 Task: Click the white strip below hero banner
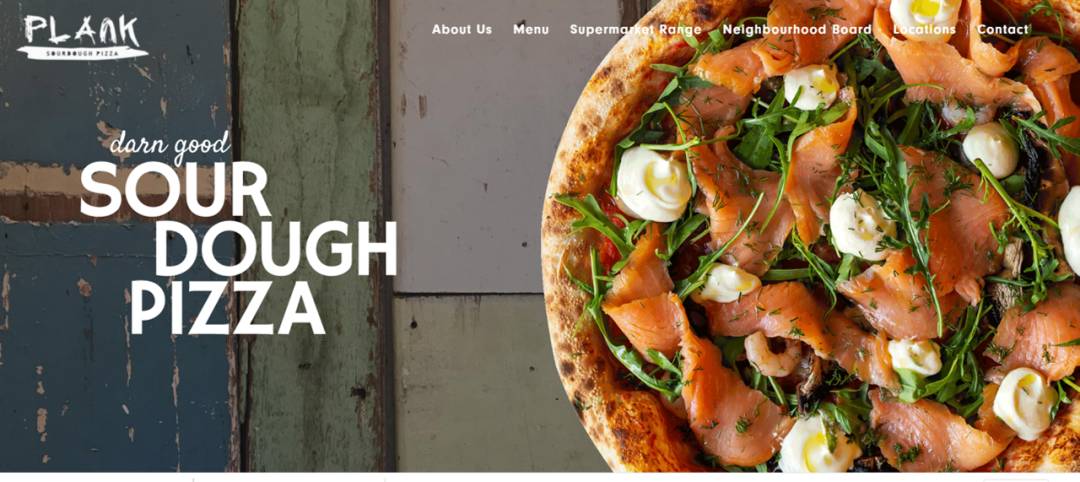pyautogui.click(x=540, y=477)
